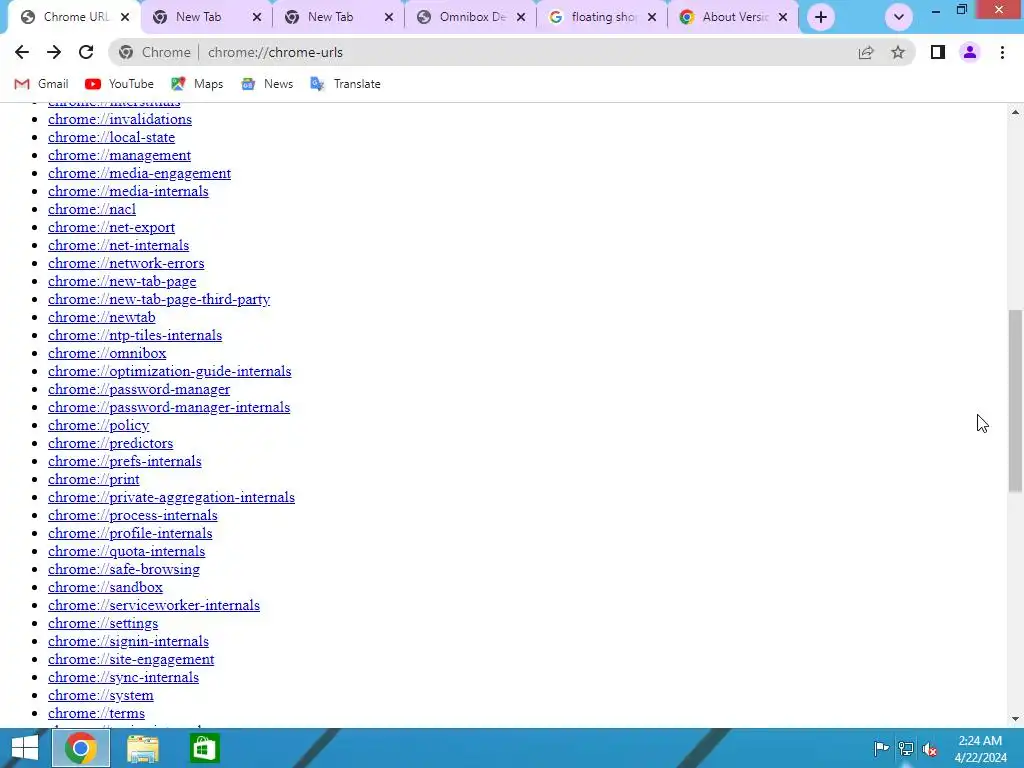Open the network tray icon

(906, 748)
